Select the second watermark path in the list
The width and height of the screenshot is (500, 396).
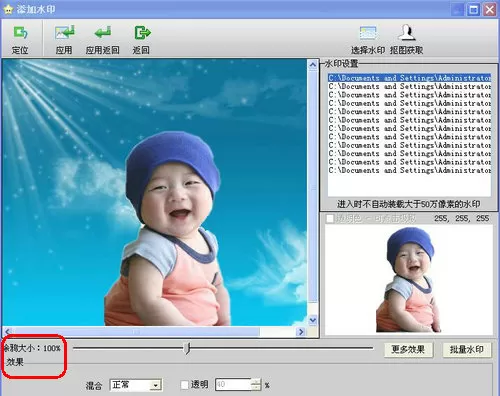(409, 86)
